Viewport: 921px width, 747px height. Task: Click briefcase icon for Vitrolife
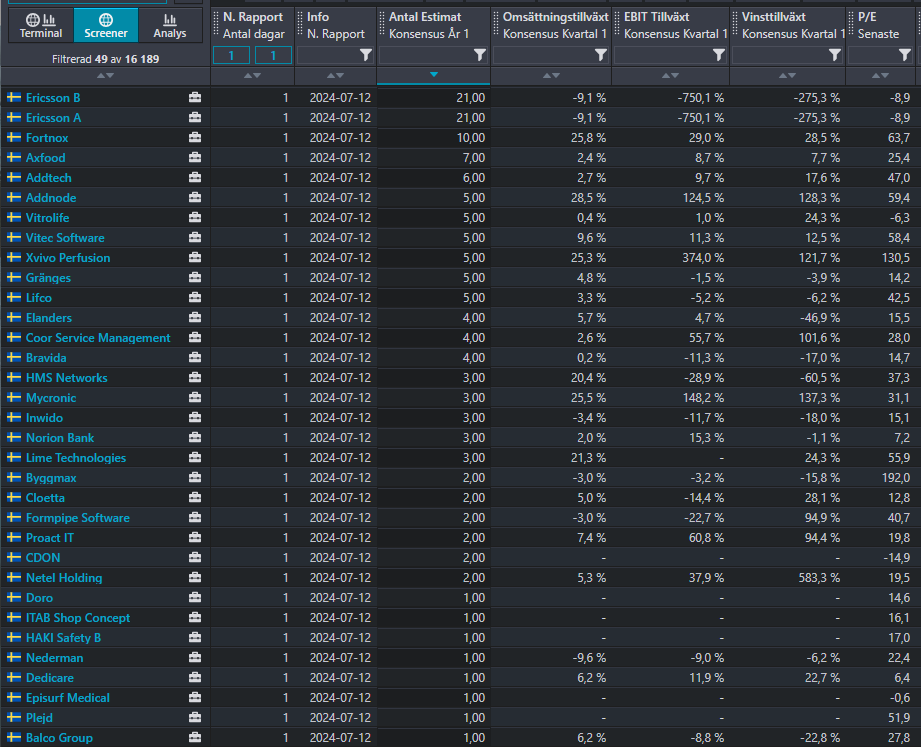click(195, 217)
